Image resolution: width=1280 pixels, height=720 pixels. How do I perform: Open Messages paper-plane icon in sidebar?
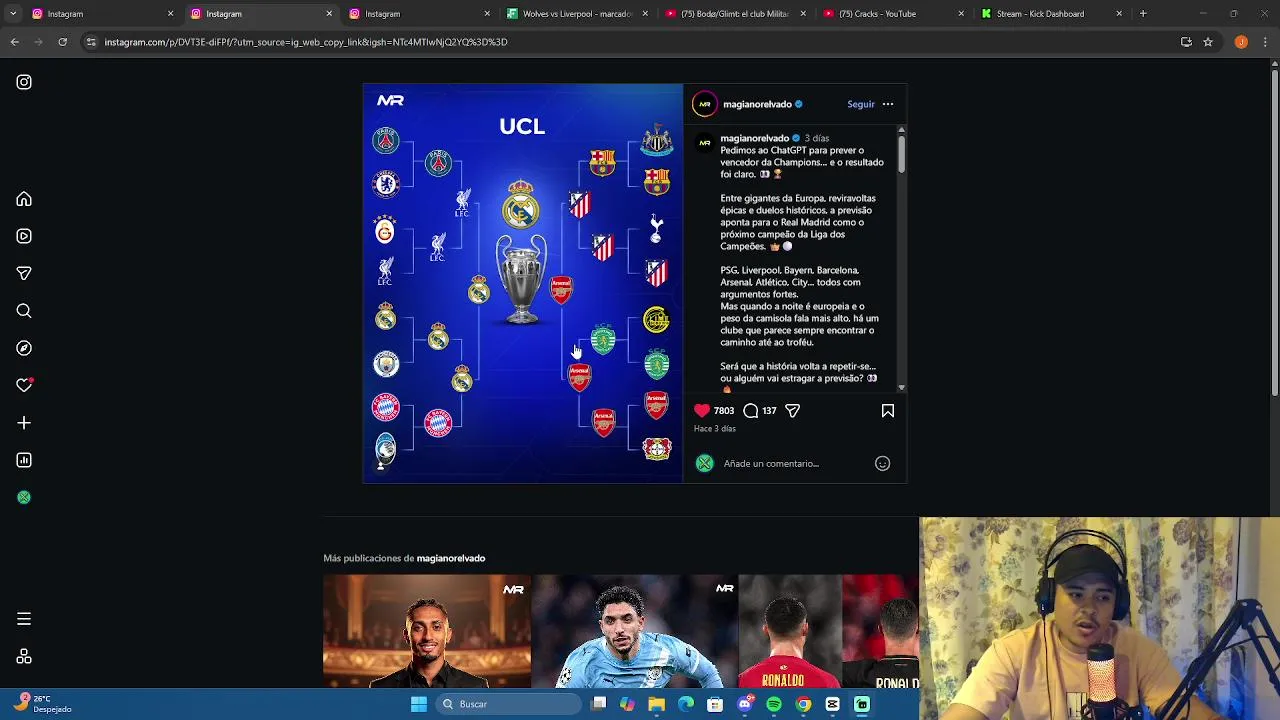pyautogui.click(x=24, y=273)
